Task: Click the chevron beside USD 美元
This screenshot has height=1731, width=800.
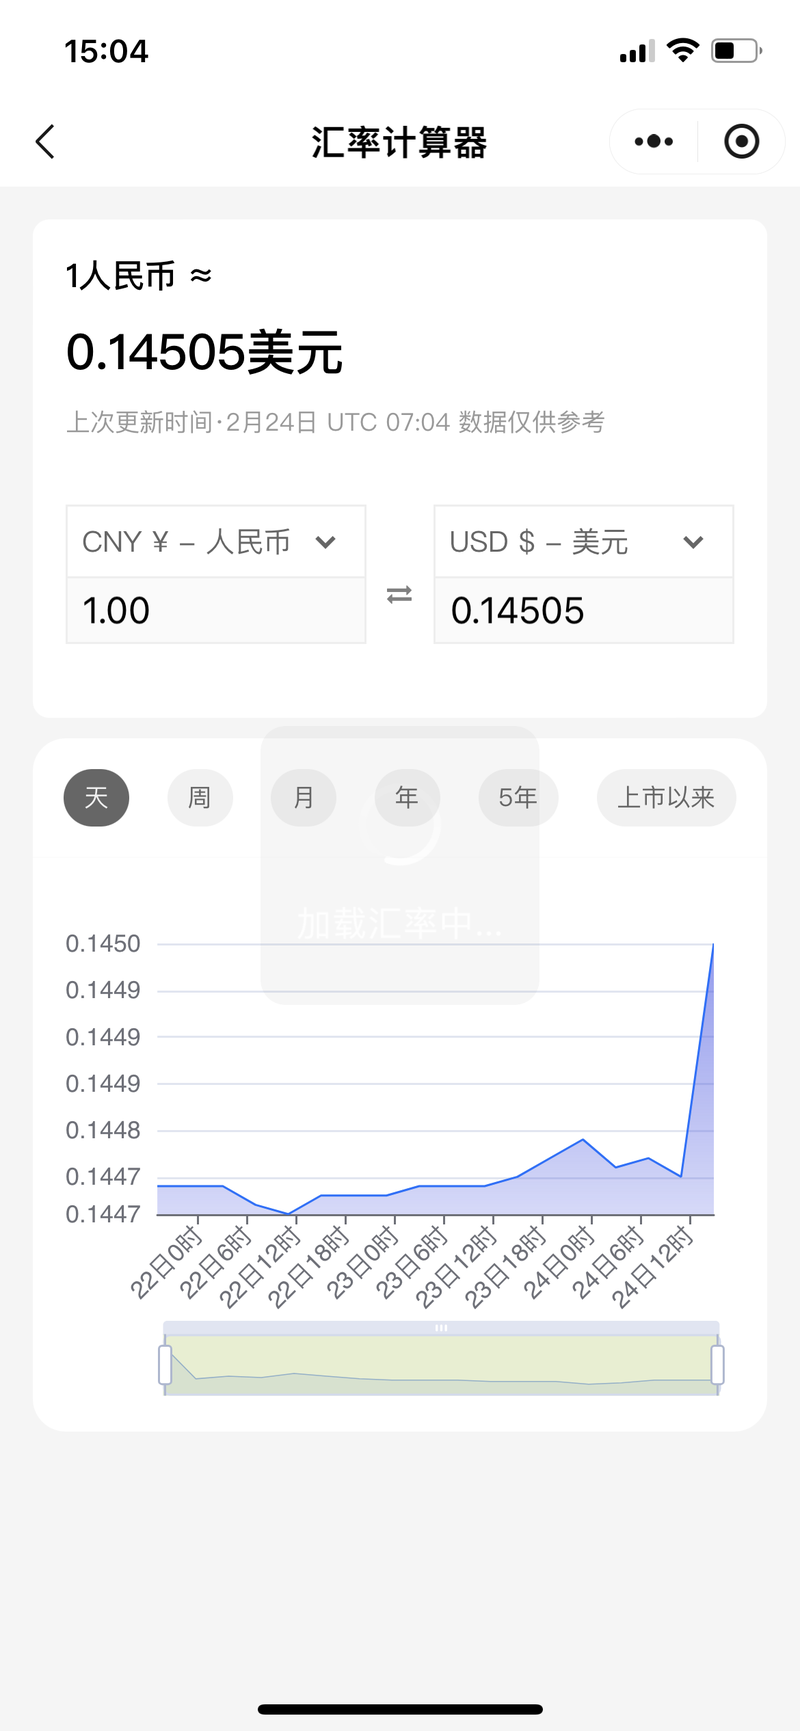Action: click(694, 542)
